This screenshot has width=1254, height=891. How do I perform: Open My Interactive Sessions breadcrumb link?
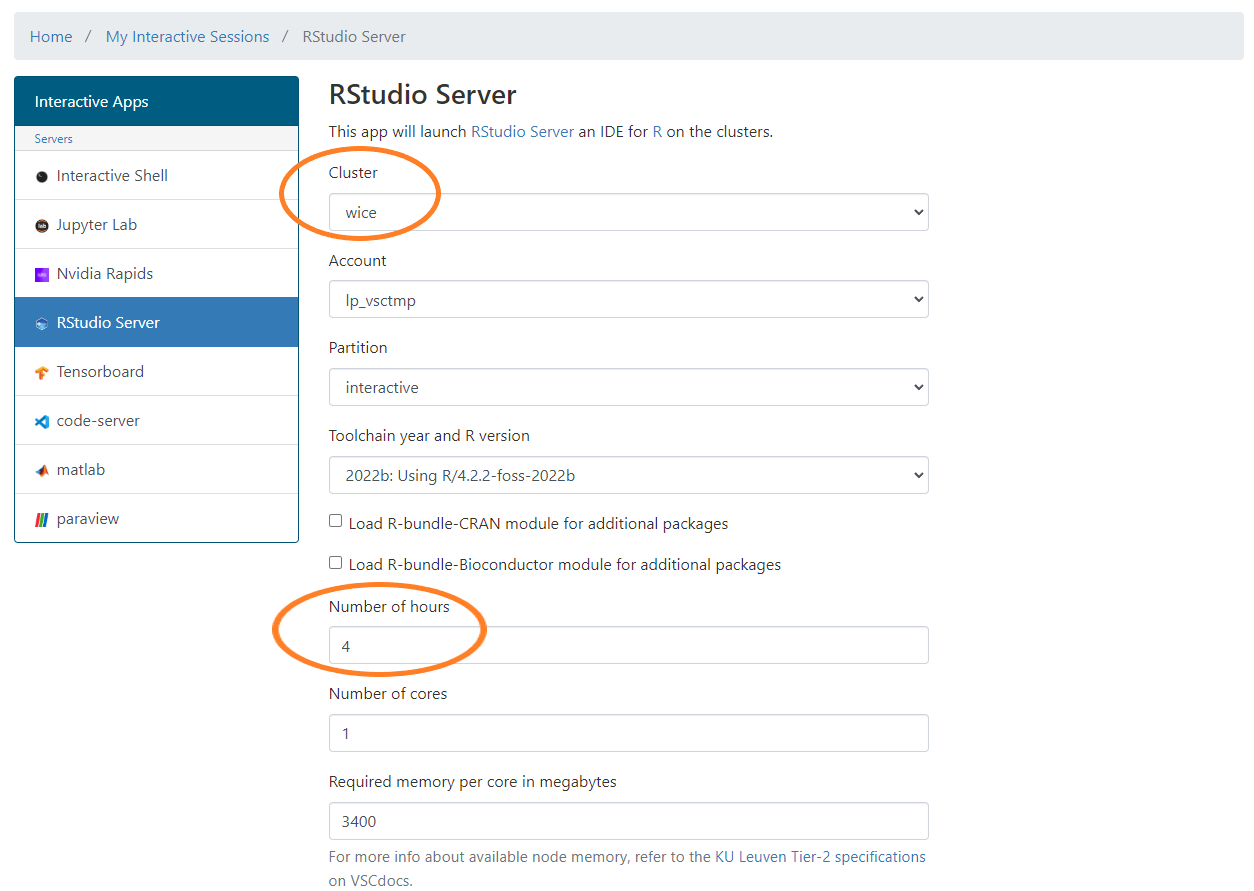[187, 37]
